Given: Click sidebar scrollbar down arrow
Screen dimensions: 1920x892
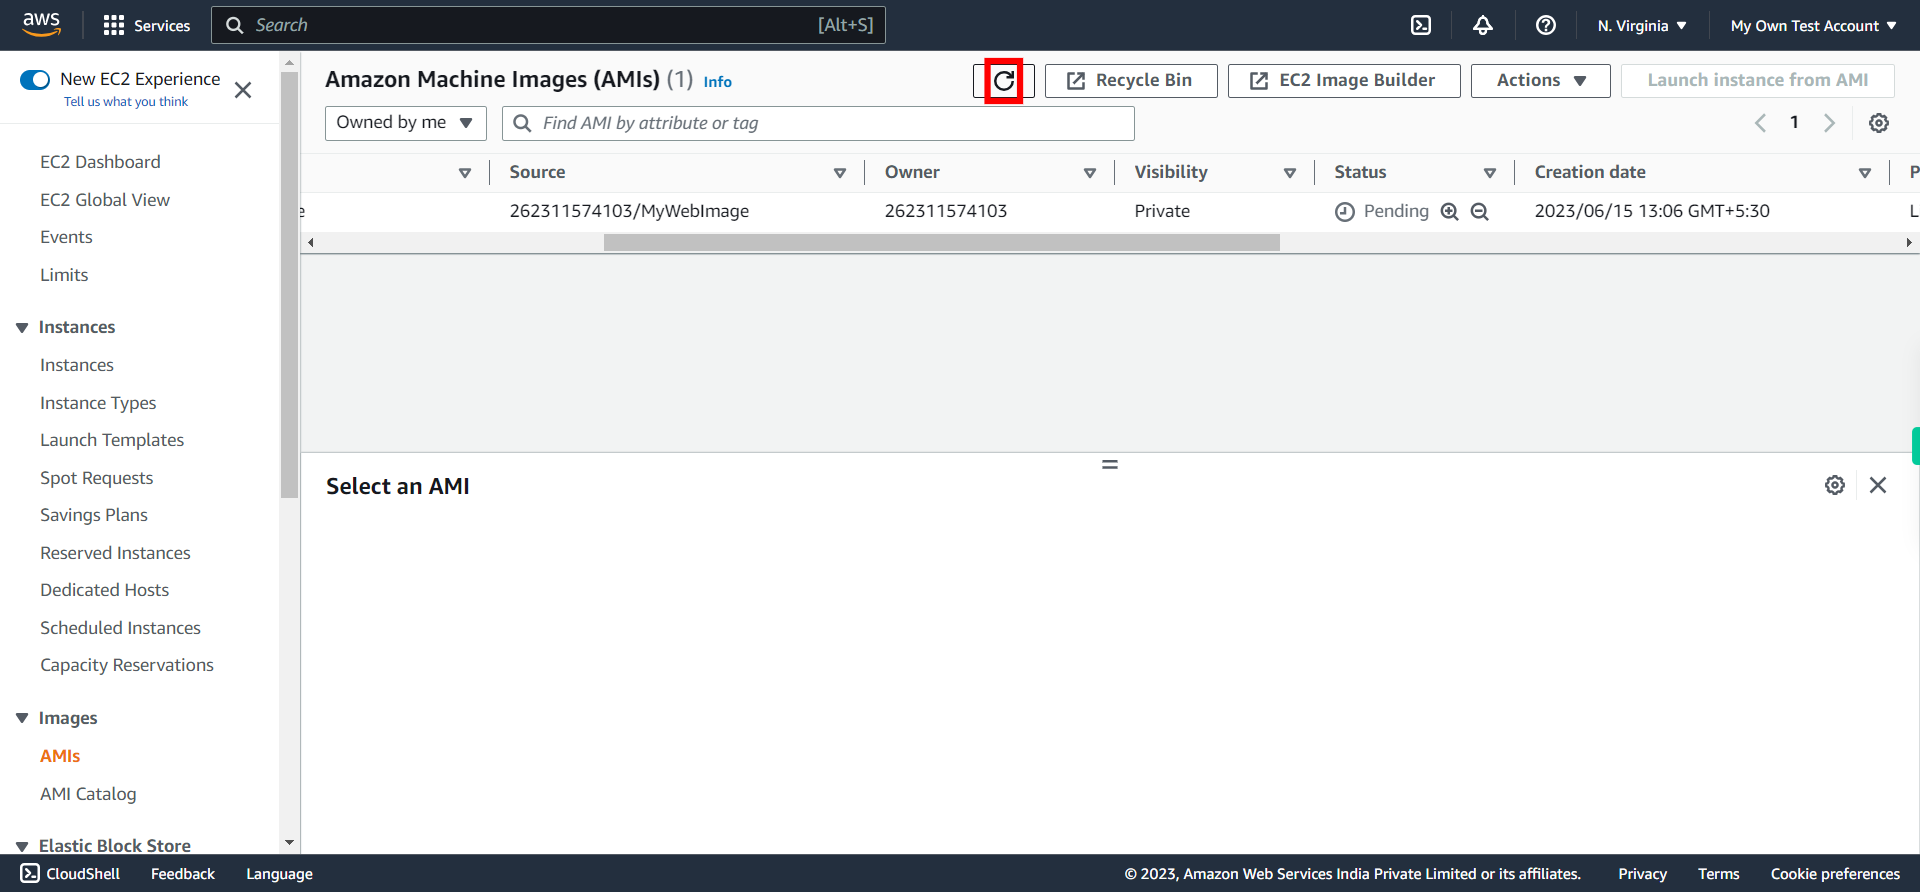Looking at the screenshot, I should point(289,843).
